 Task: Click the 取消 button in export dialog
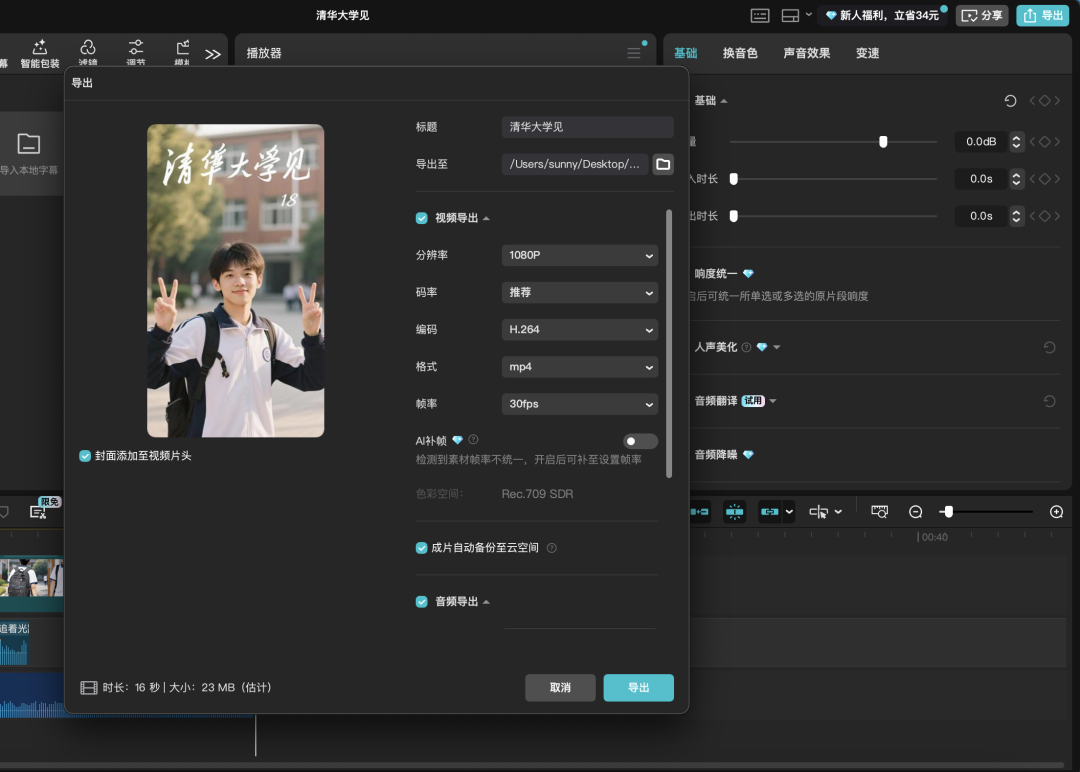click(x=560, y=688)
